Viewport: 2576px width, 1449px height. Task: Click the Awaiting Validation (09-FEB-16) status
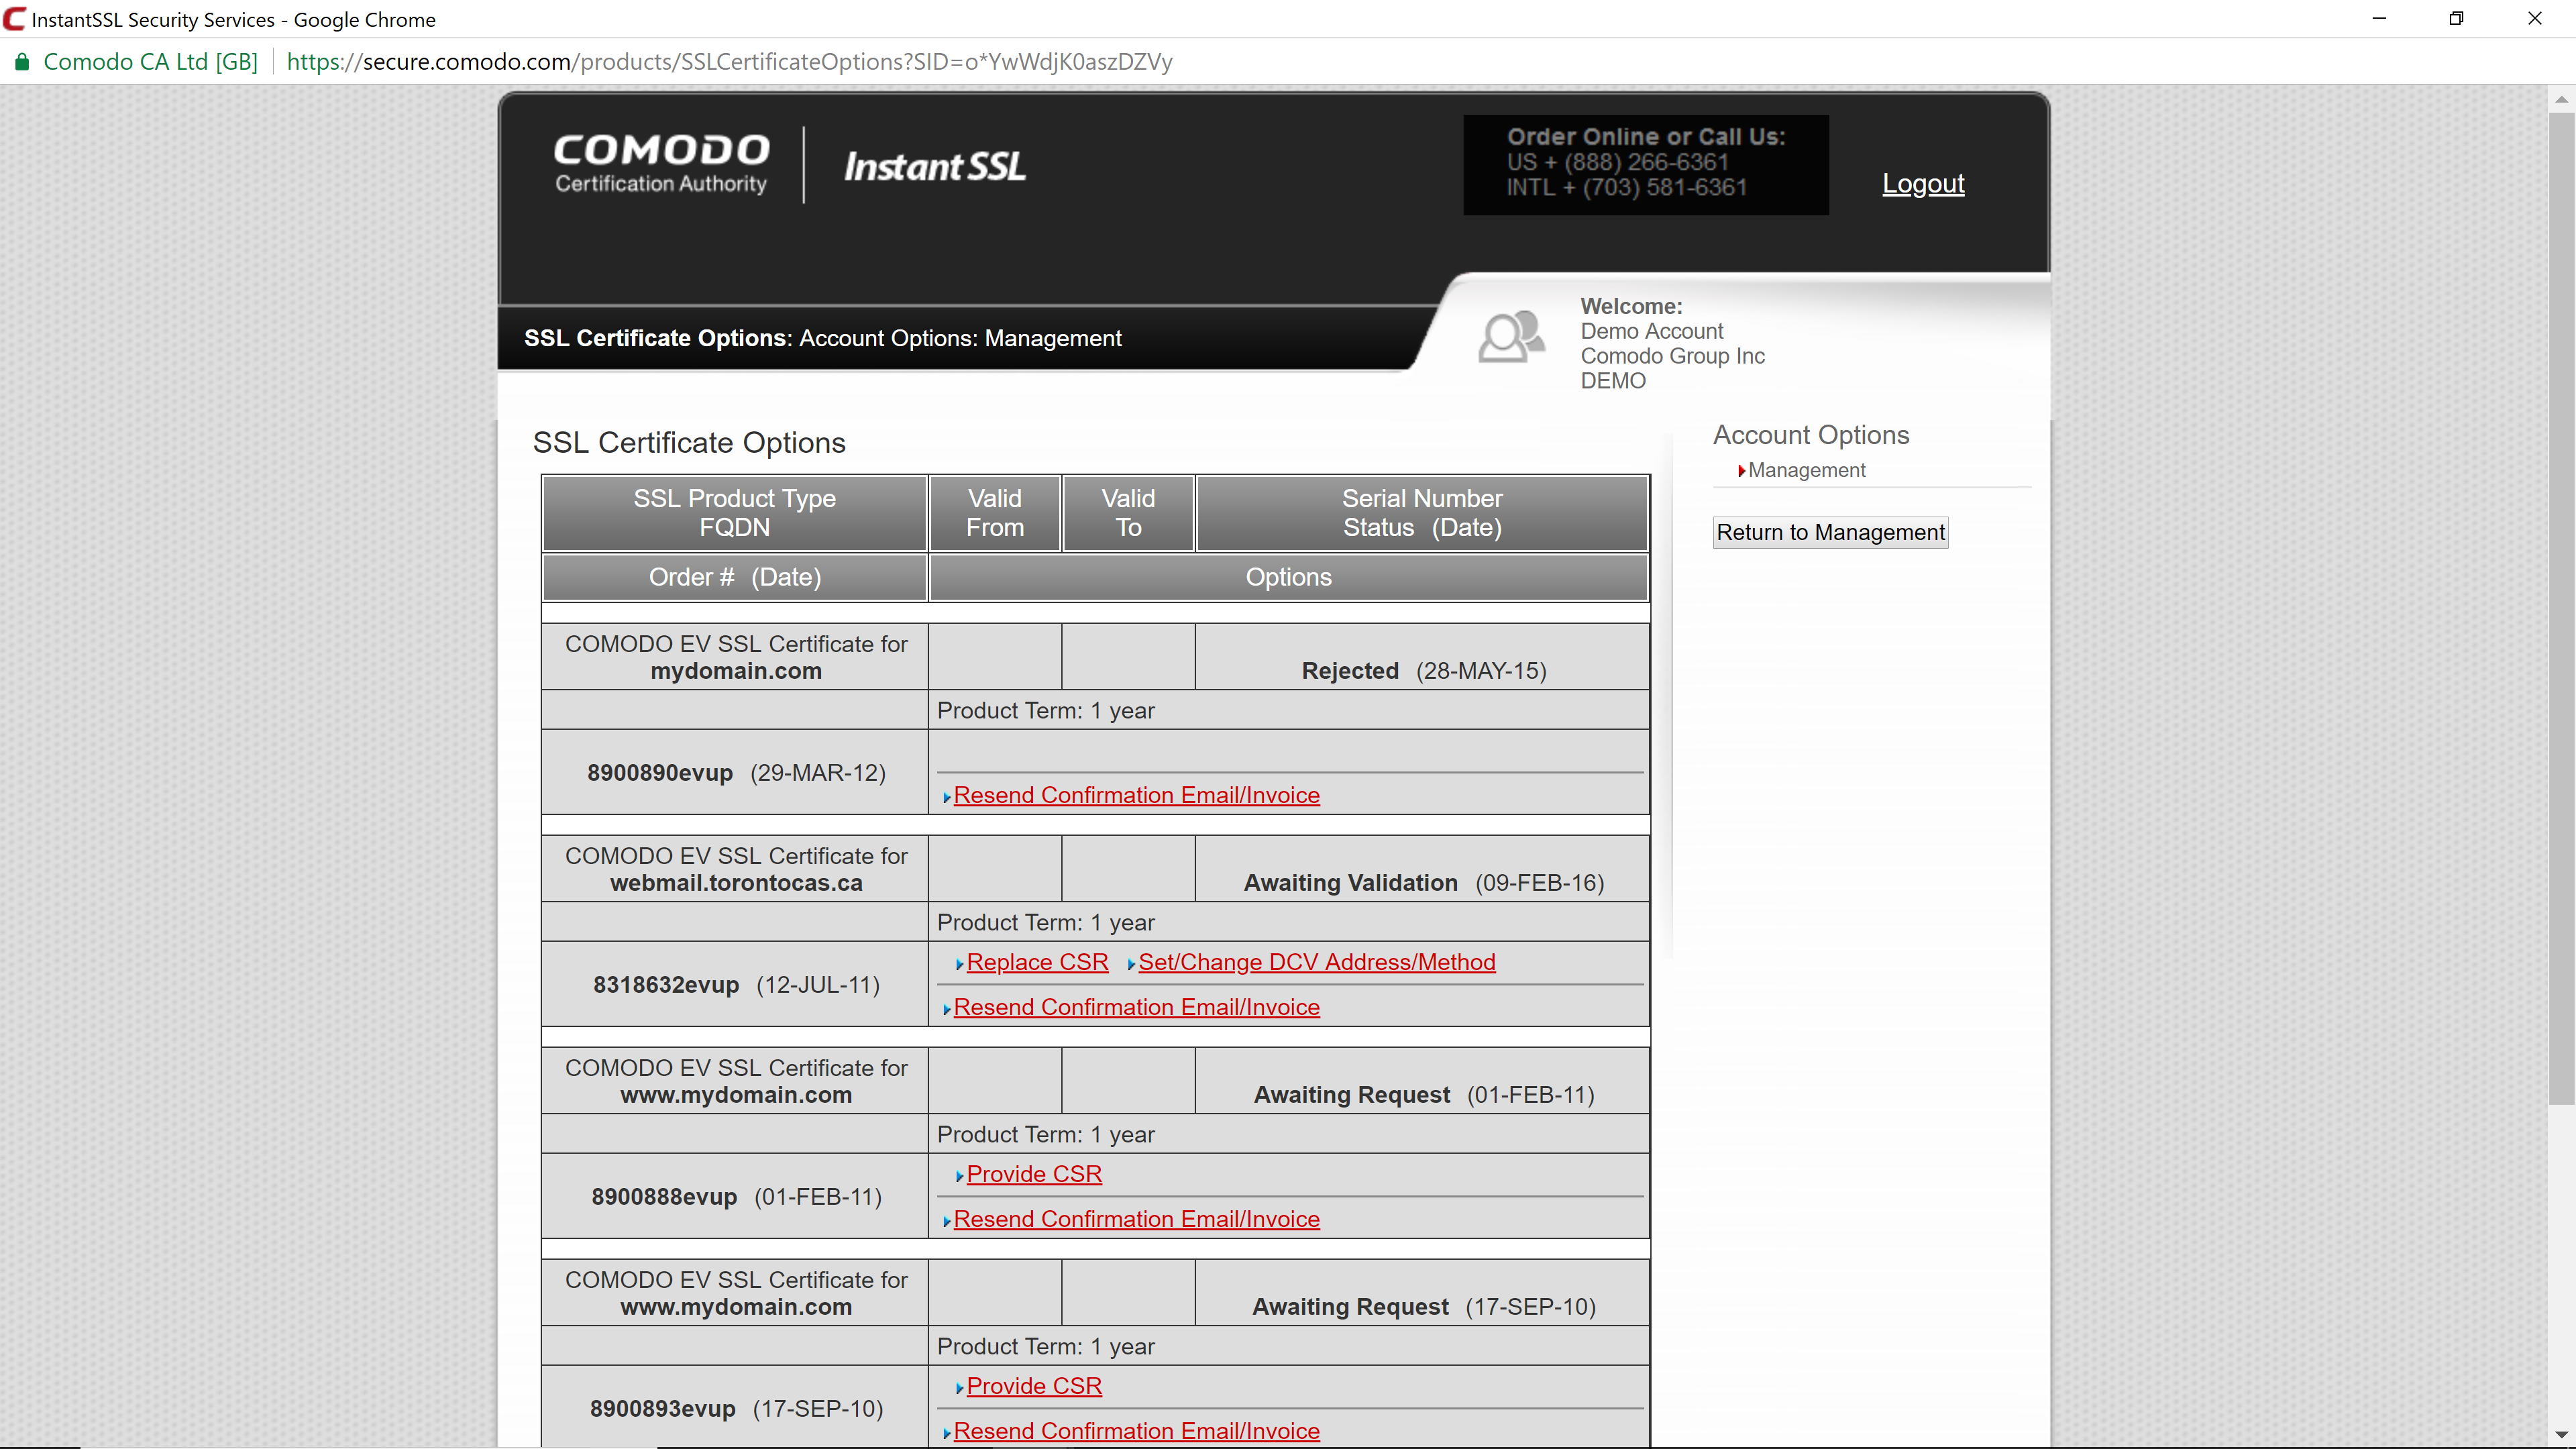click(x=1423, y=883)
